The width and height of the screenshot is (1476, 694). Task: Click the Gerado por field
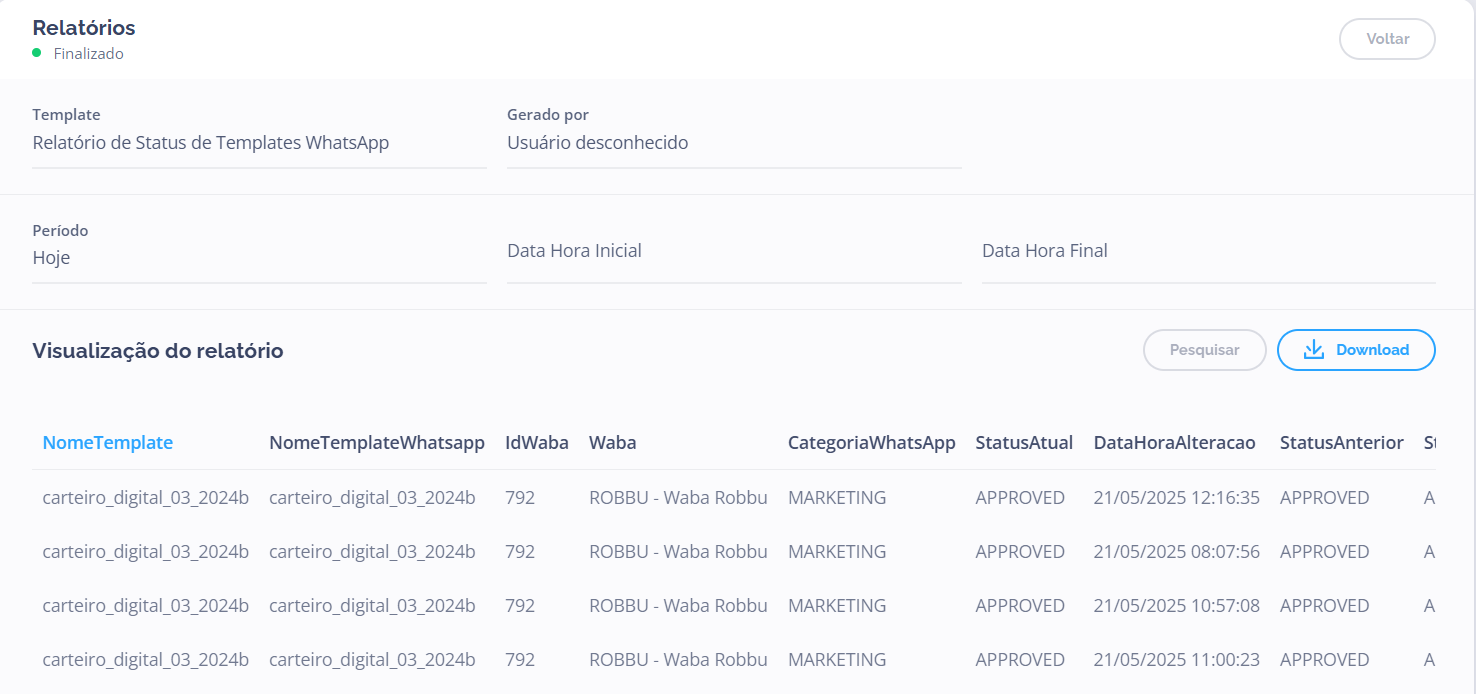[x=733, y=143]
